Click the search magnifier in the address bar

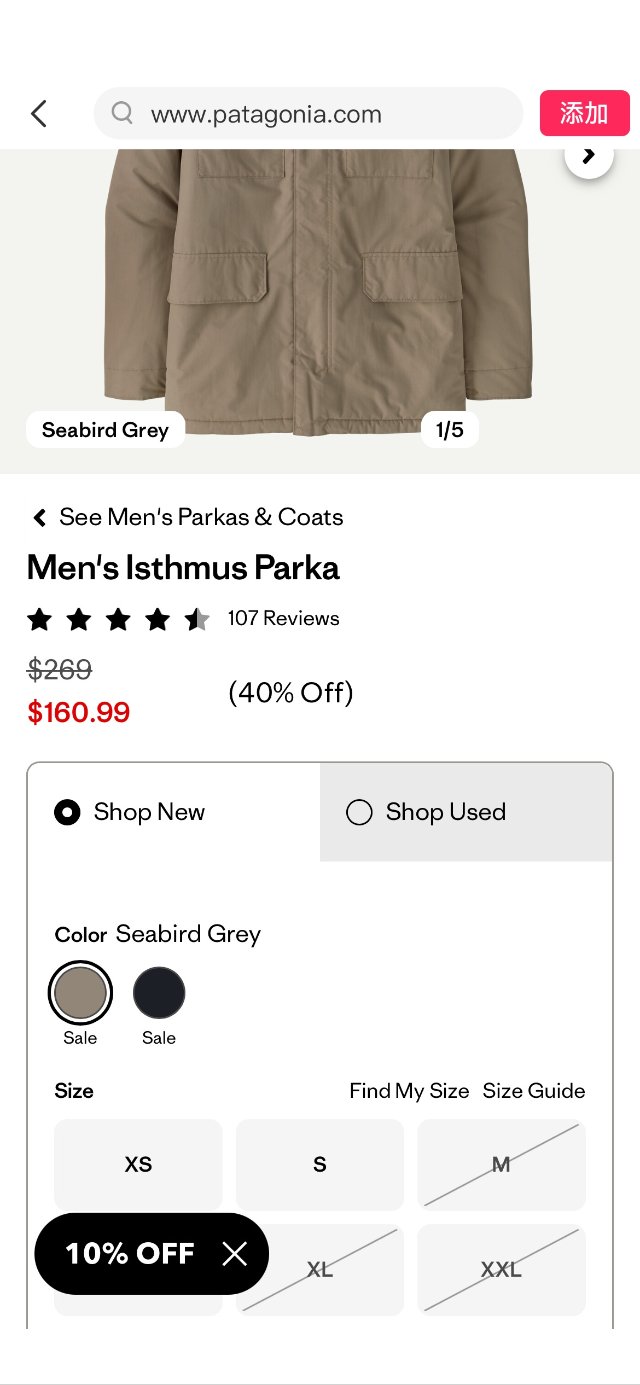pyautogui.click(x=120, y=113)
